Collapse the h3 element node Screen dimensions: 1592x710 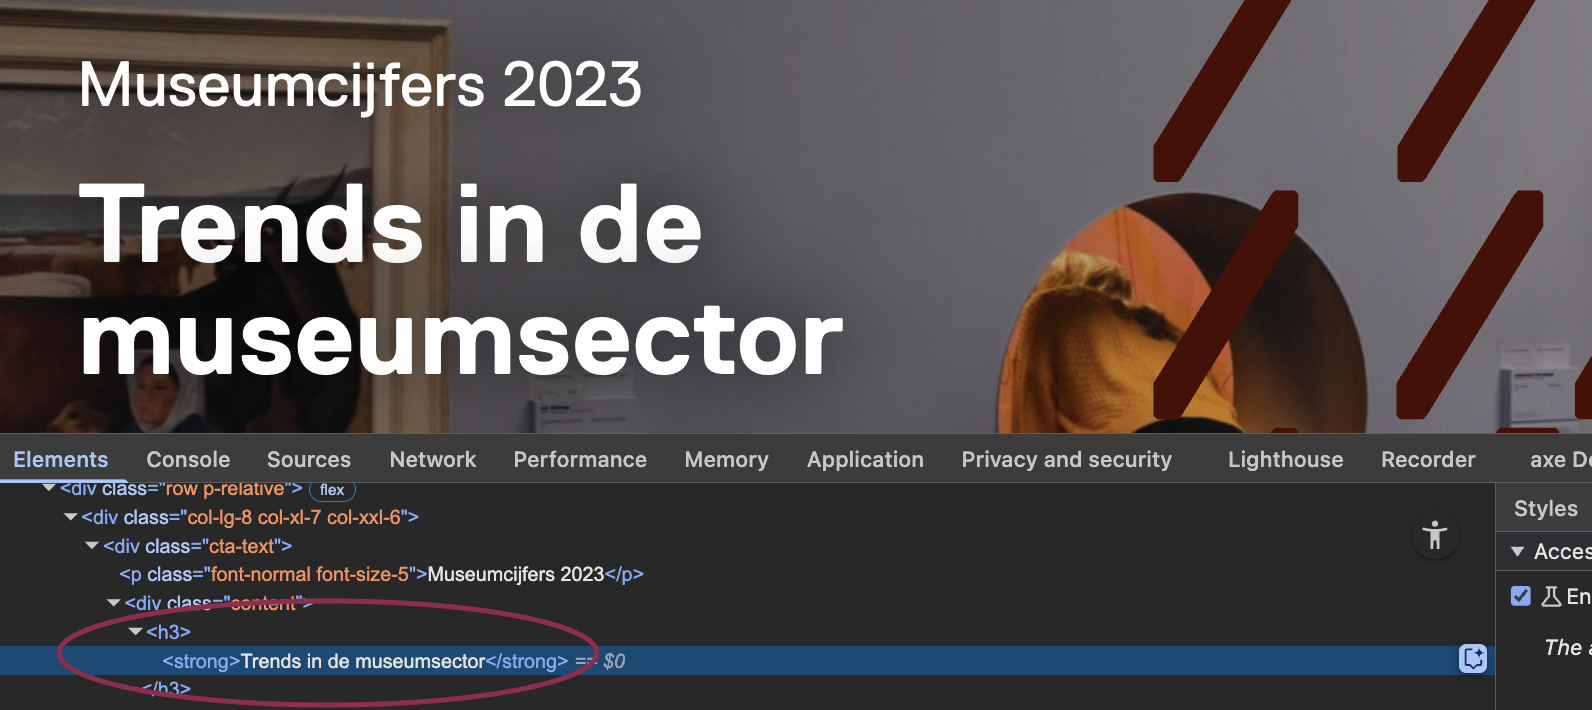[135, 632]
